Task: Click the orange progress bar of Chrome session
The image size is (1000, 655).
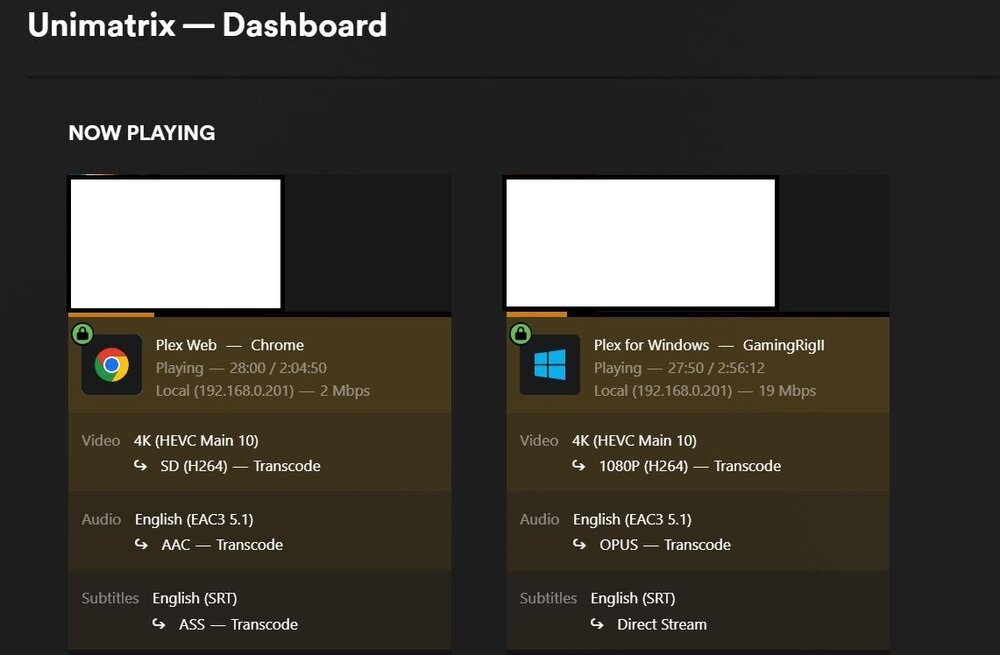Action: 111,314
